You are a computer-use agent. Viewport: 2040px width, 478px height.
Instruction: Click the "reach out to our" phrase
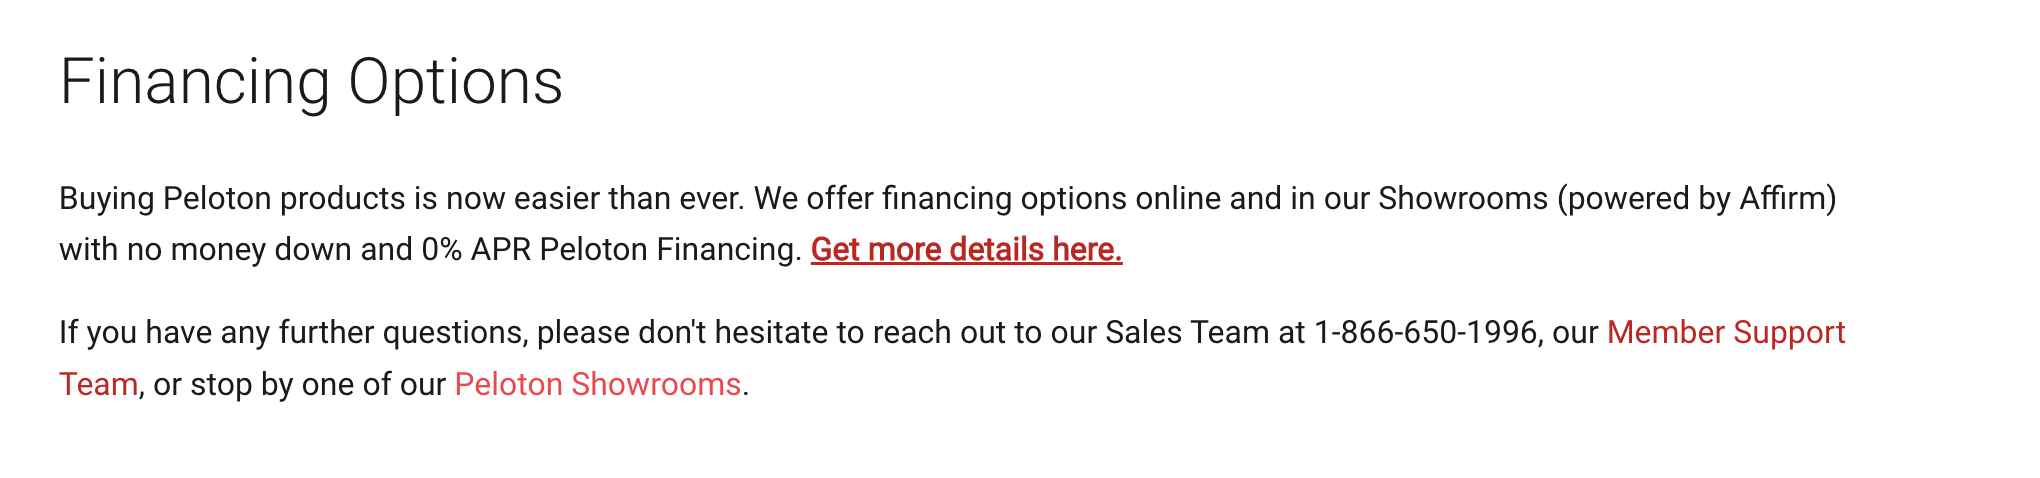click(x=985, y=332)
